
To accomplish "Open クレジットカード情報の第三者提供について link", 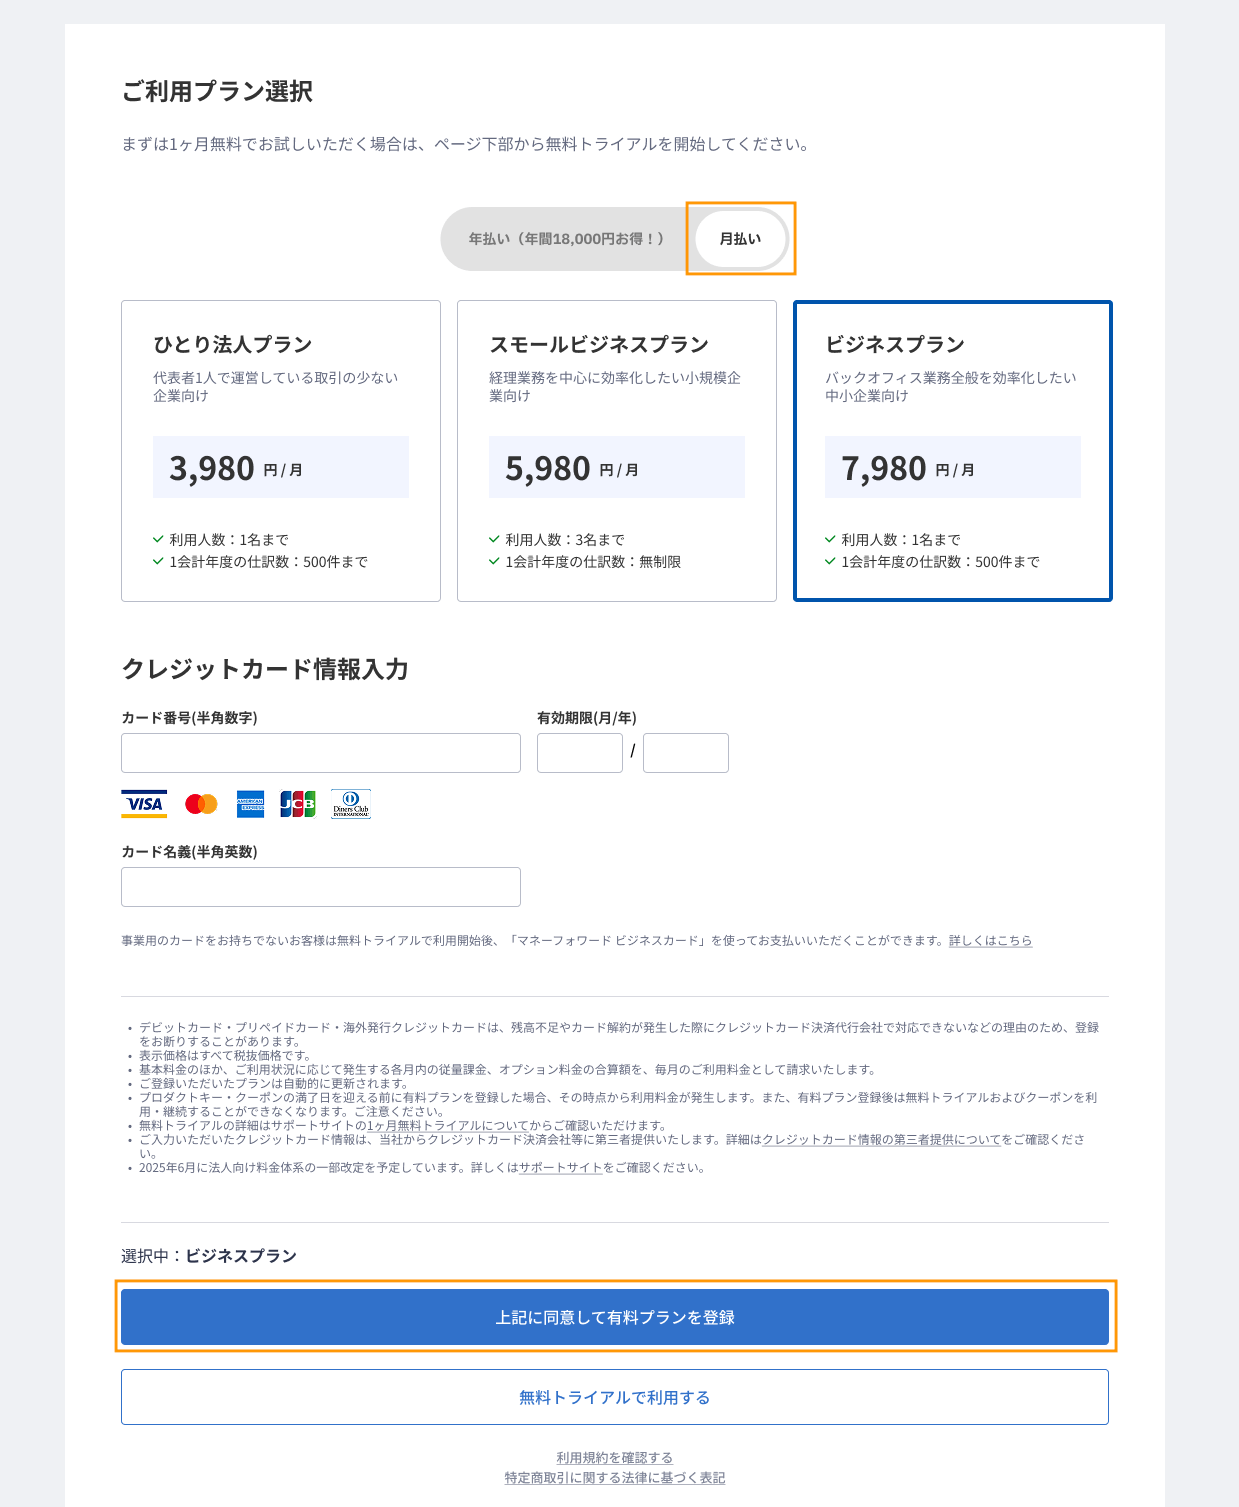I will [881, 1139].
